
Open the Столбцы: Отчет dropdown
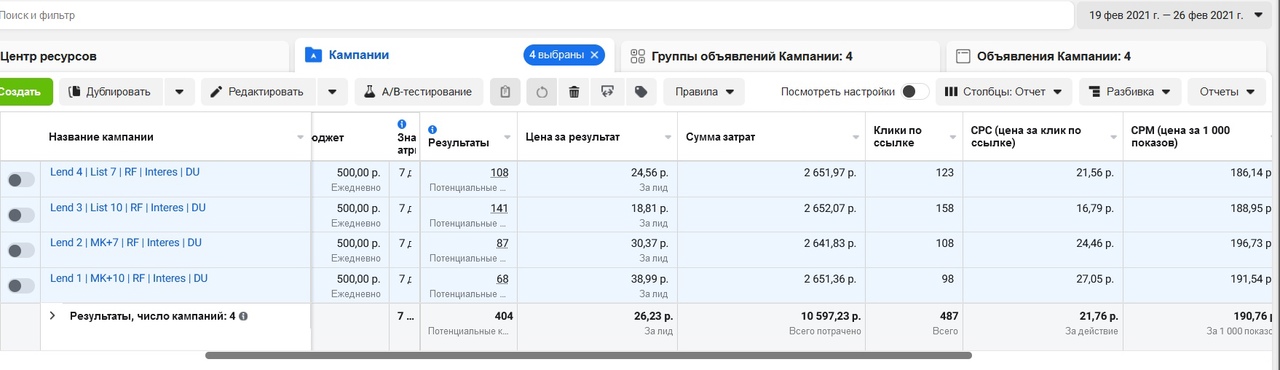coord(1004,92)
